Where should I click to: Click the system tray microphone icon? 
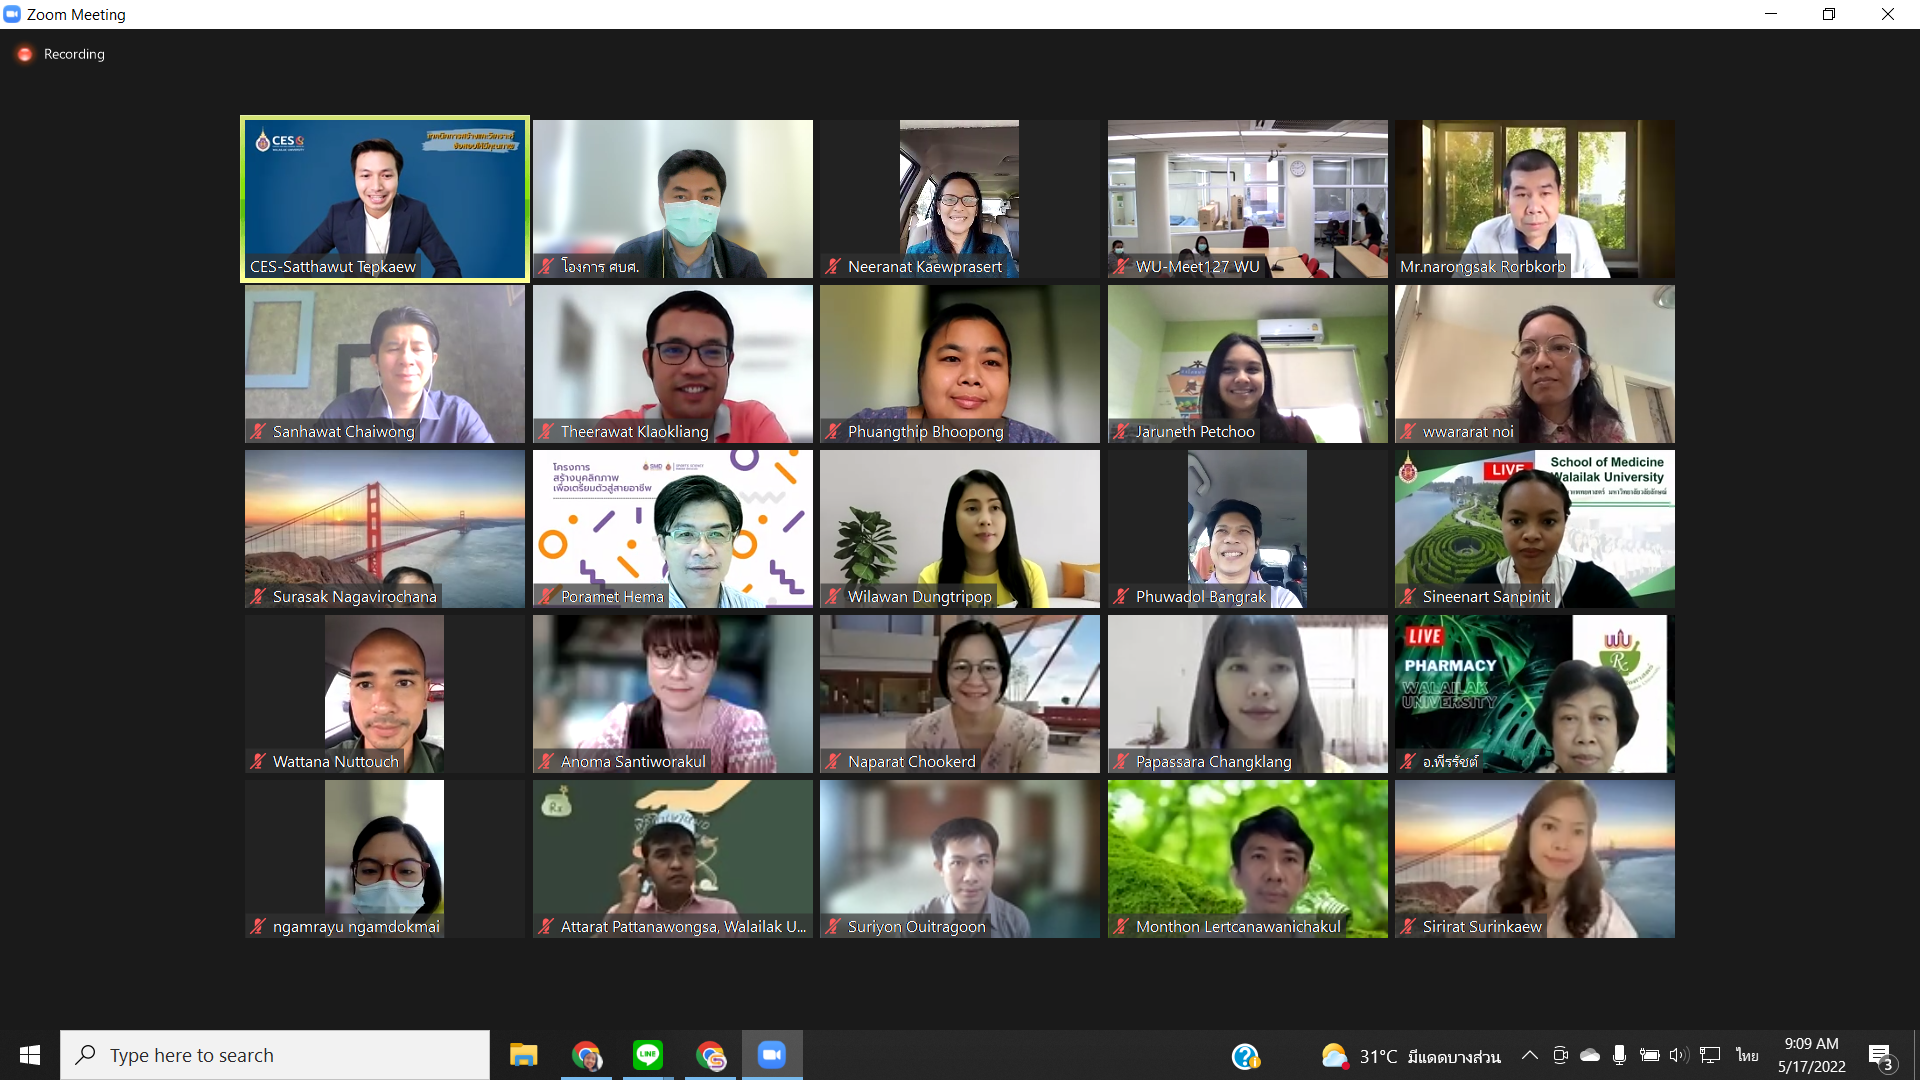pyautogui.click(x=1619, y=1055)
